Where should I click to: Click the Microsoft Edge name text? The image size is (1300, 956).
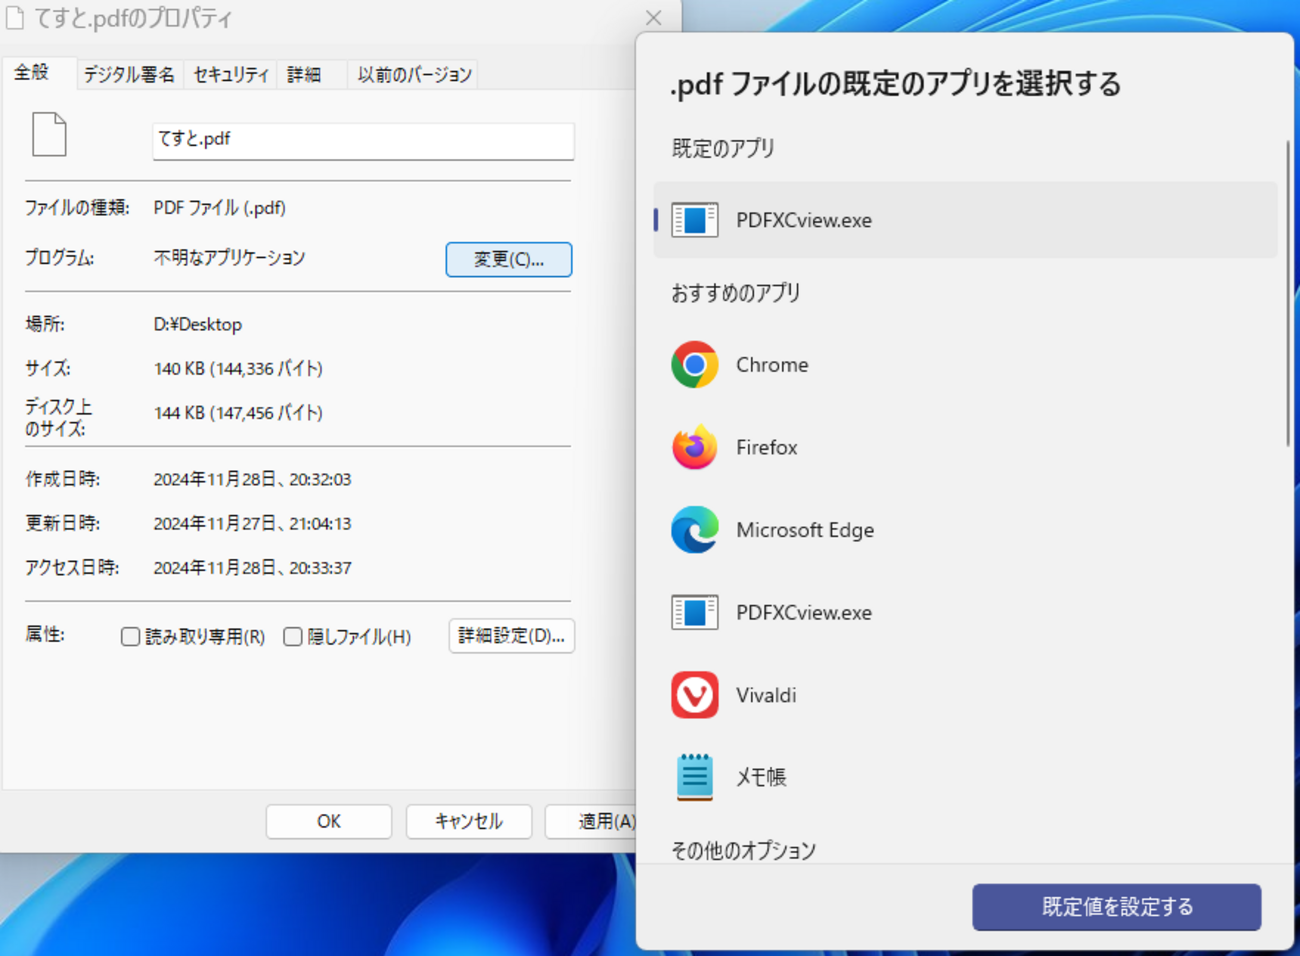tap(805, 530)
